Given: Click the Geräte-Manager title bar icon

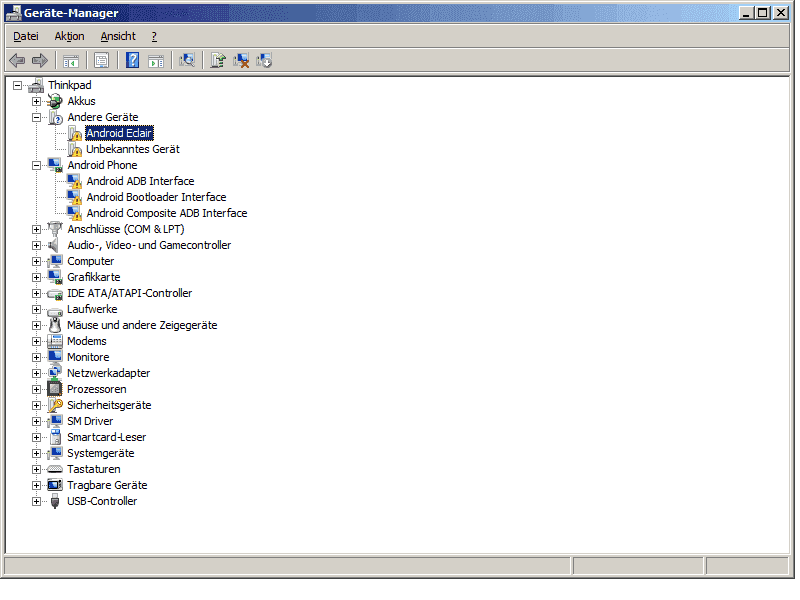Looking at the screenshot, I should [x=13, y=13].
